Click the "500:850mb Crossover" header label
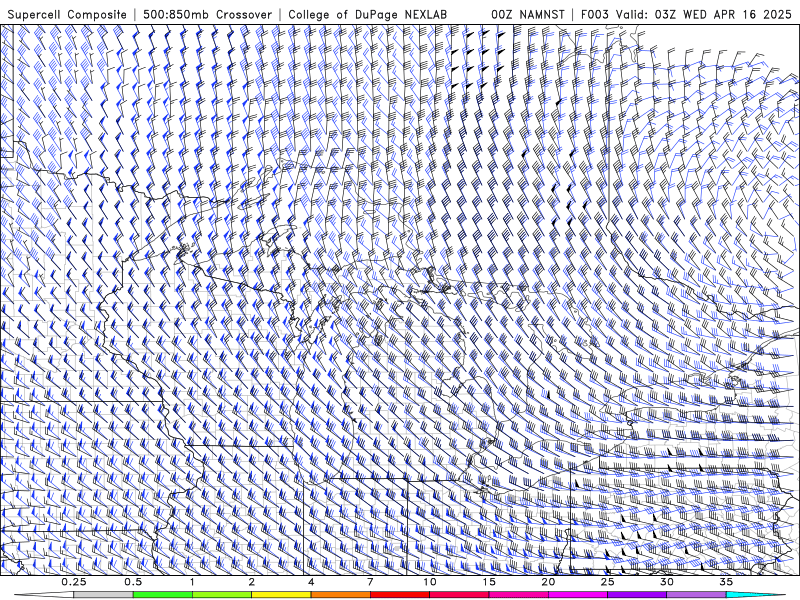The height and width of the screenshot is (600, 800). (208, 15)
